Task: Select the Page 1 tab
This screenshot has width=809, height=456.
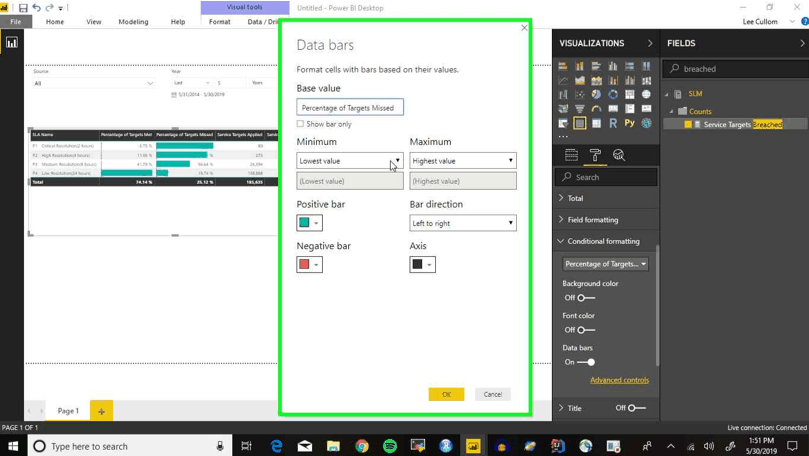Action: [x=68, y=411]
